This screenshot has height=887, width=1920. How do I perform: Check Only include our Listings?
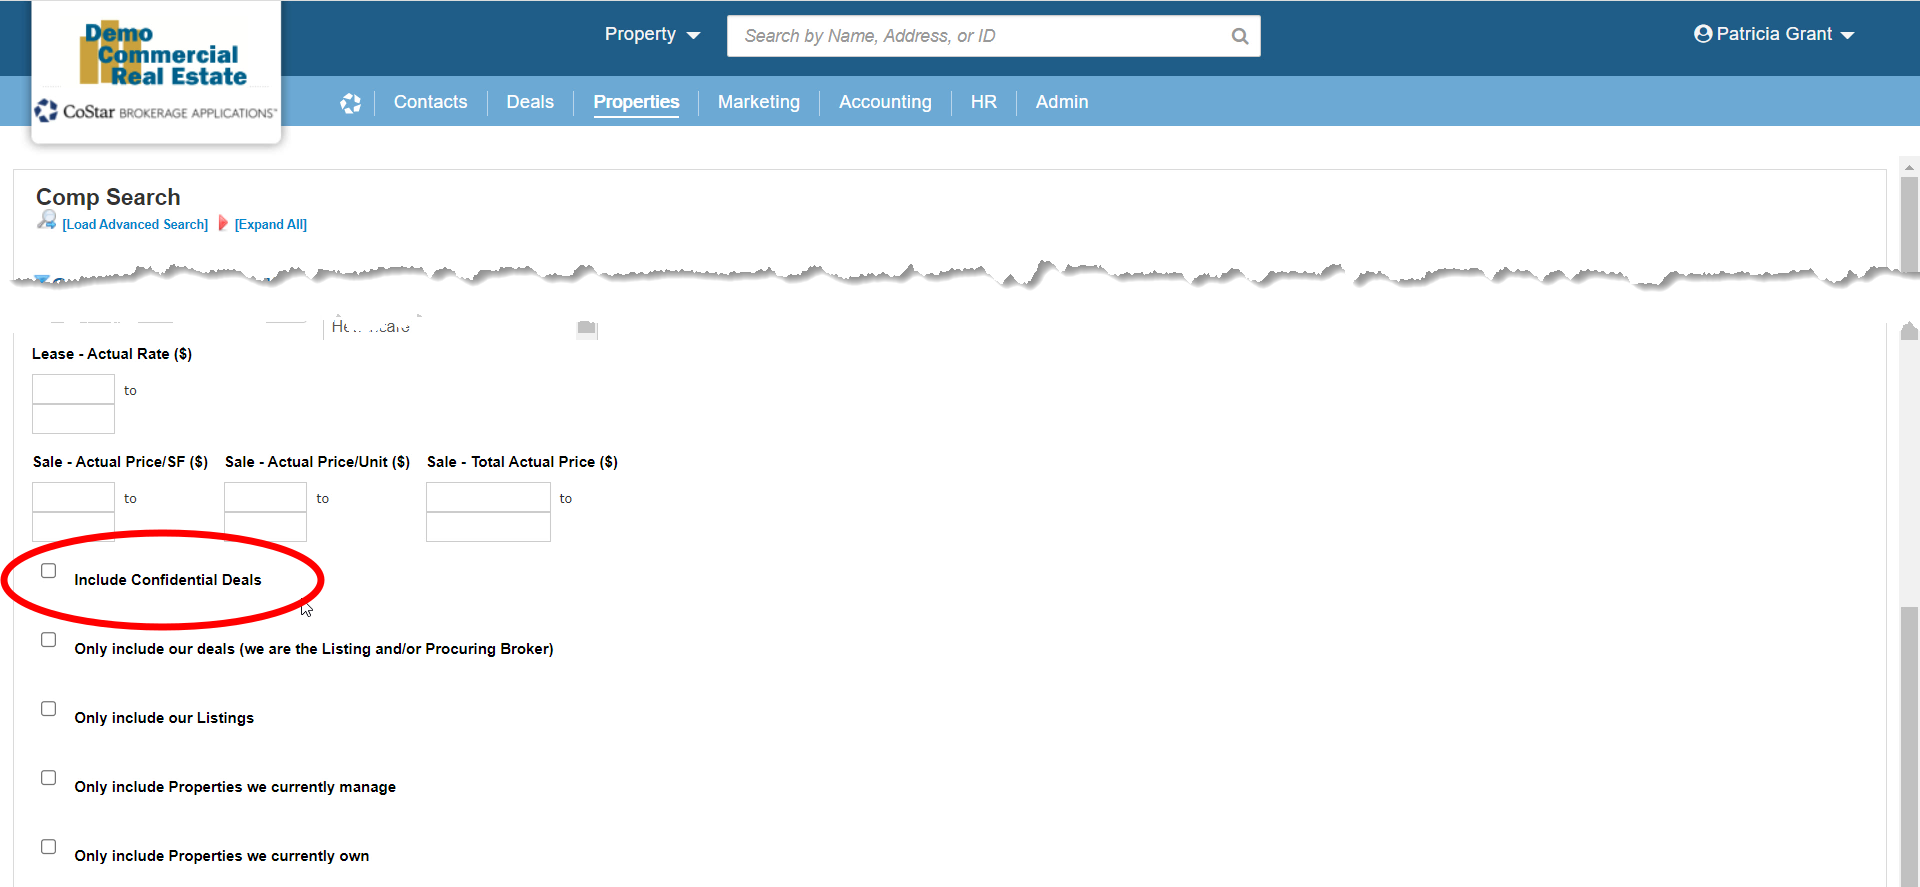(x=48, y=709)
